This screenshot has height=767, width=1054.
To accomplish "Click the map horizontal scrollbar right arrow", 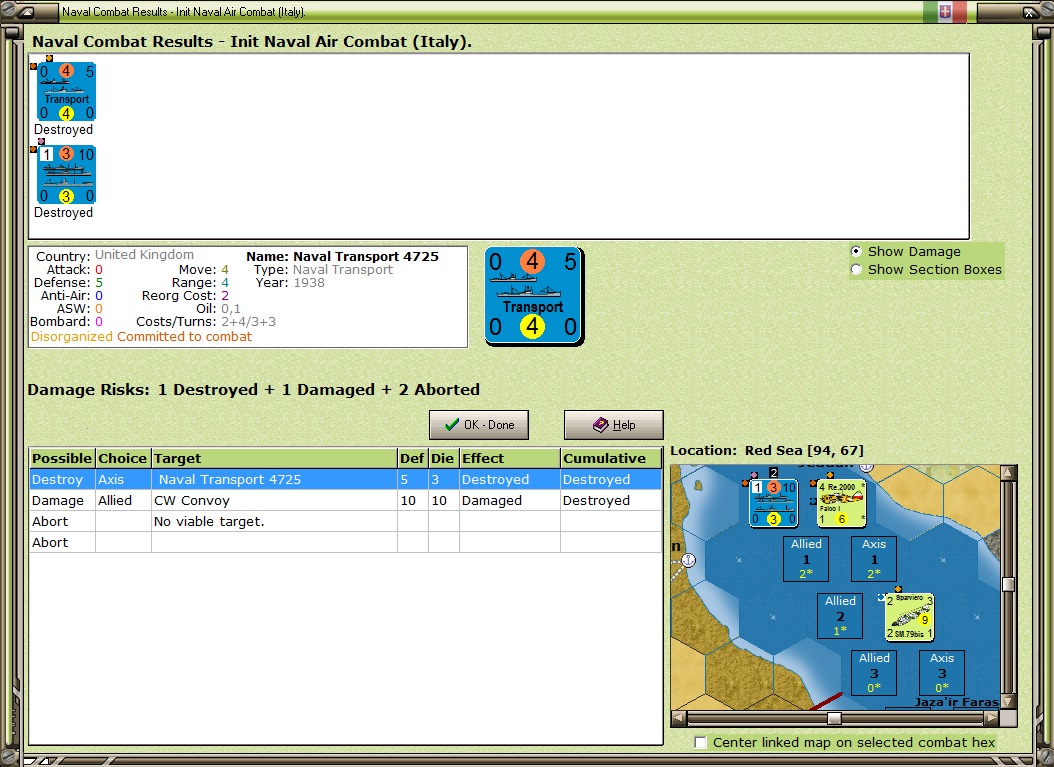I will [x=991, y=718].
